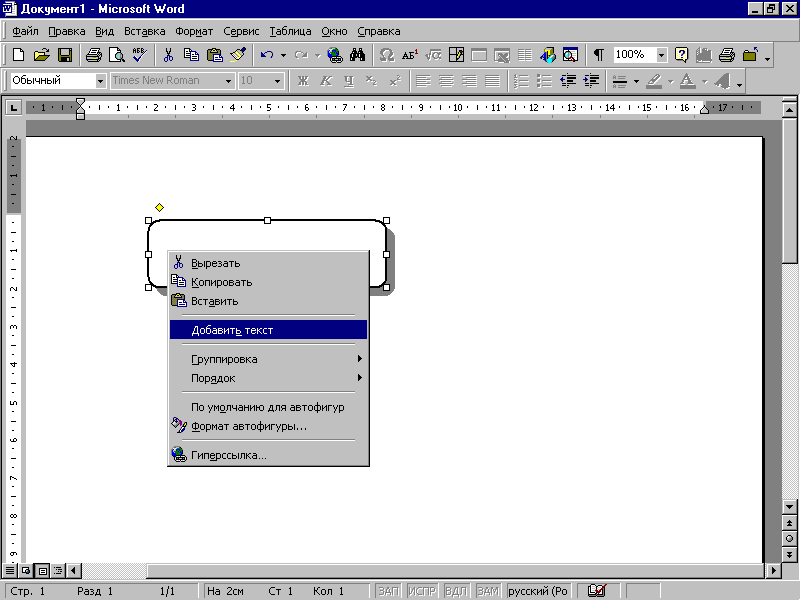
Task: Open the Times New Roman font dropdown
Action: pos(229,81)
